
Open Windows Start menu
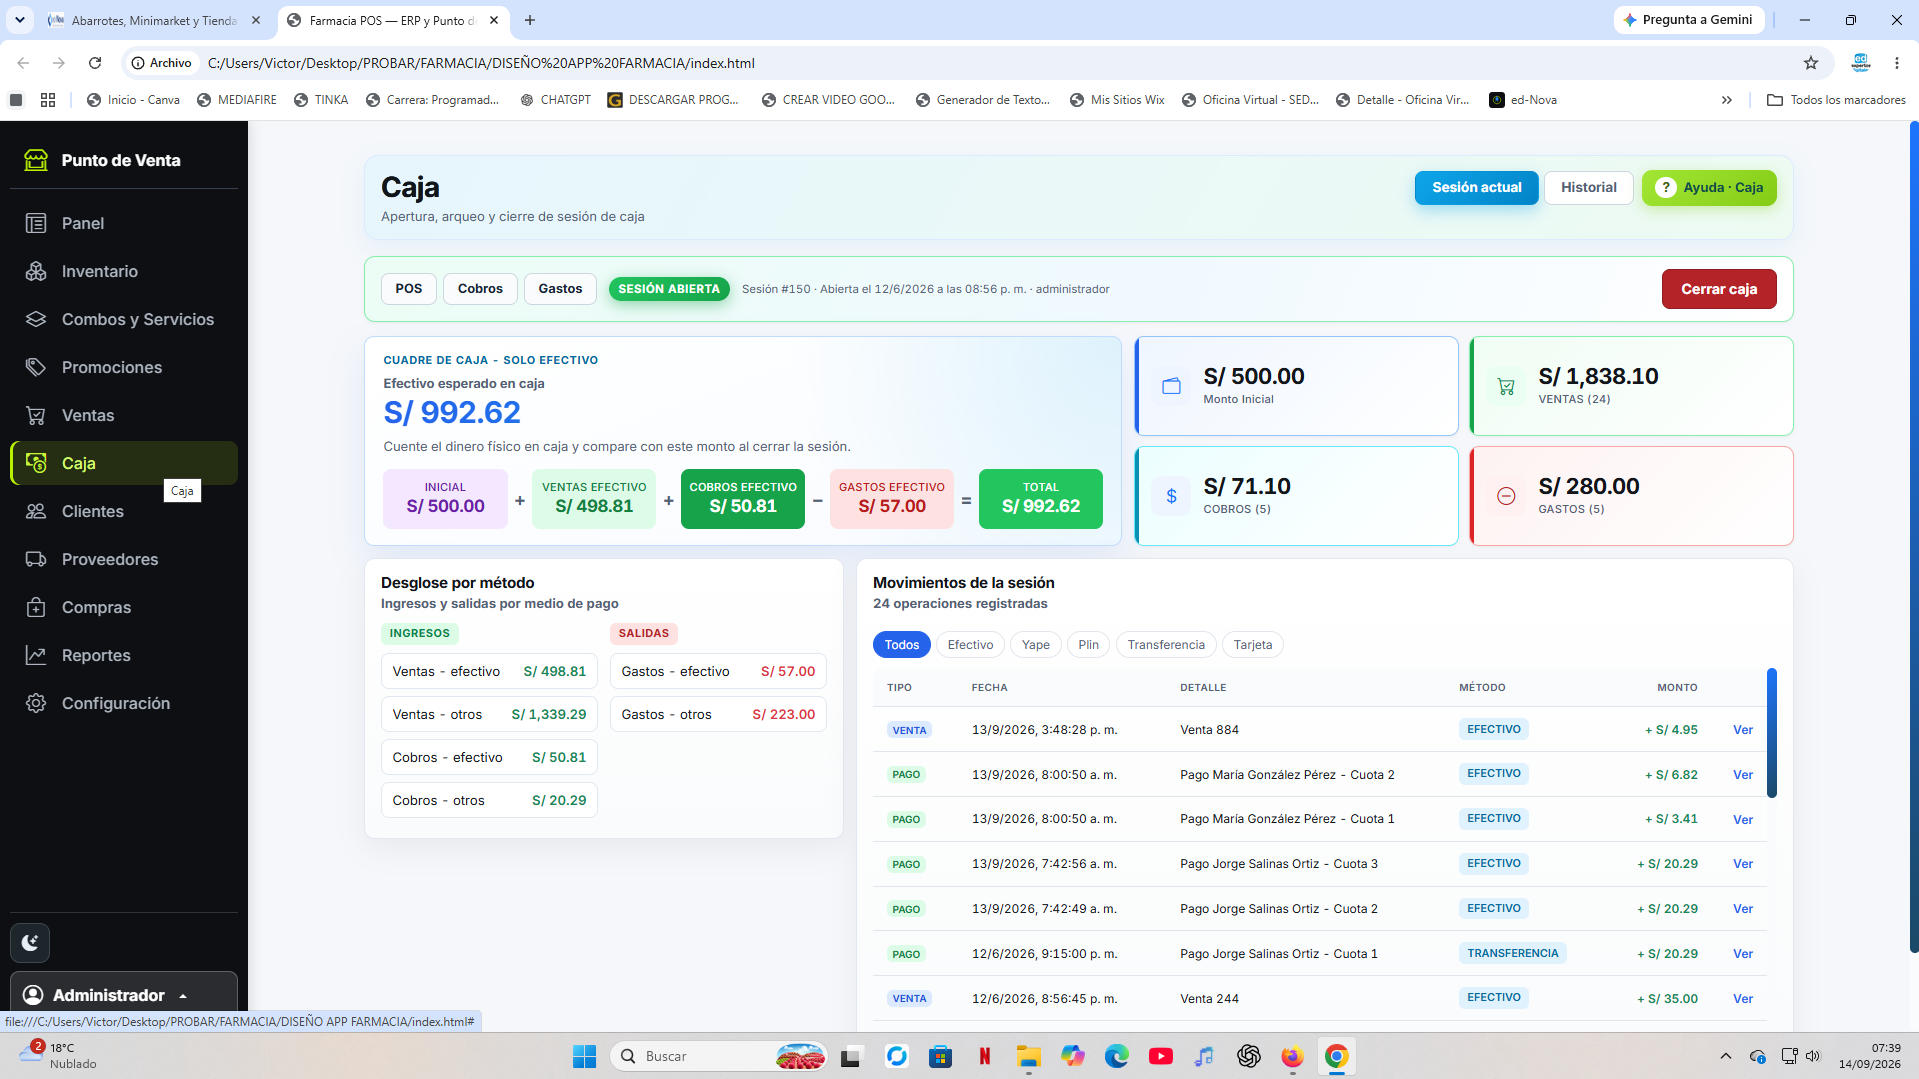(x=584, y=1056)
